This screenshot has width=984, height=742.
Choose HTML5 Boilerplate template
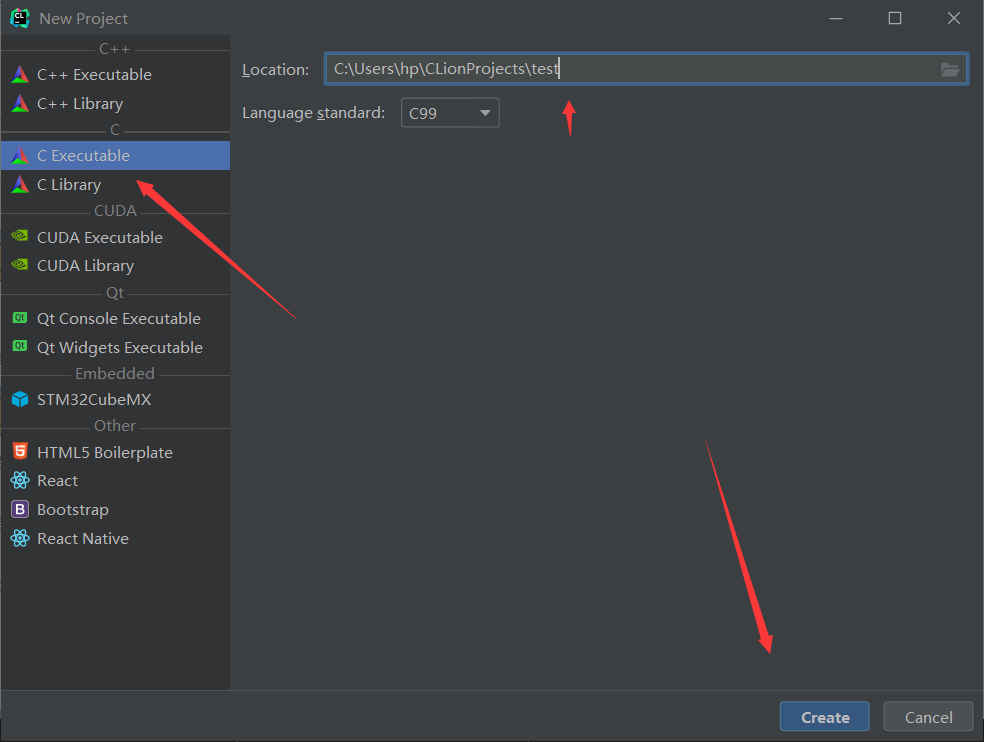click(115, 452)
